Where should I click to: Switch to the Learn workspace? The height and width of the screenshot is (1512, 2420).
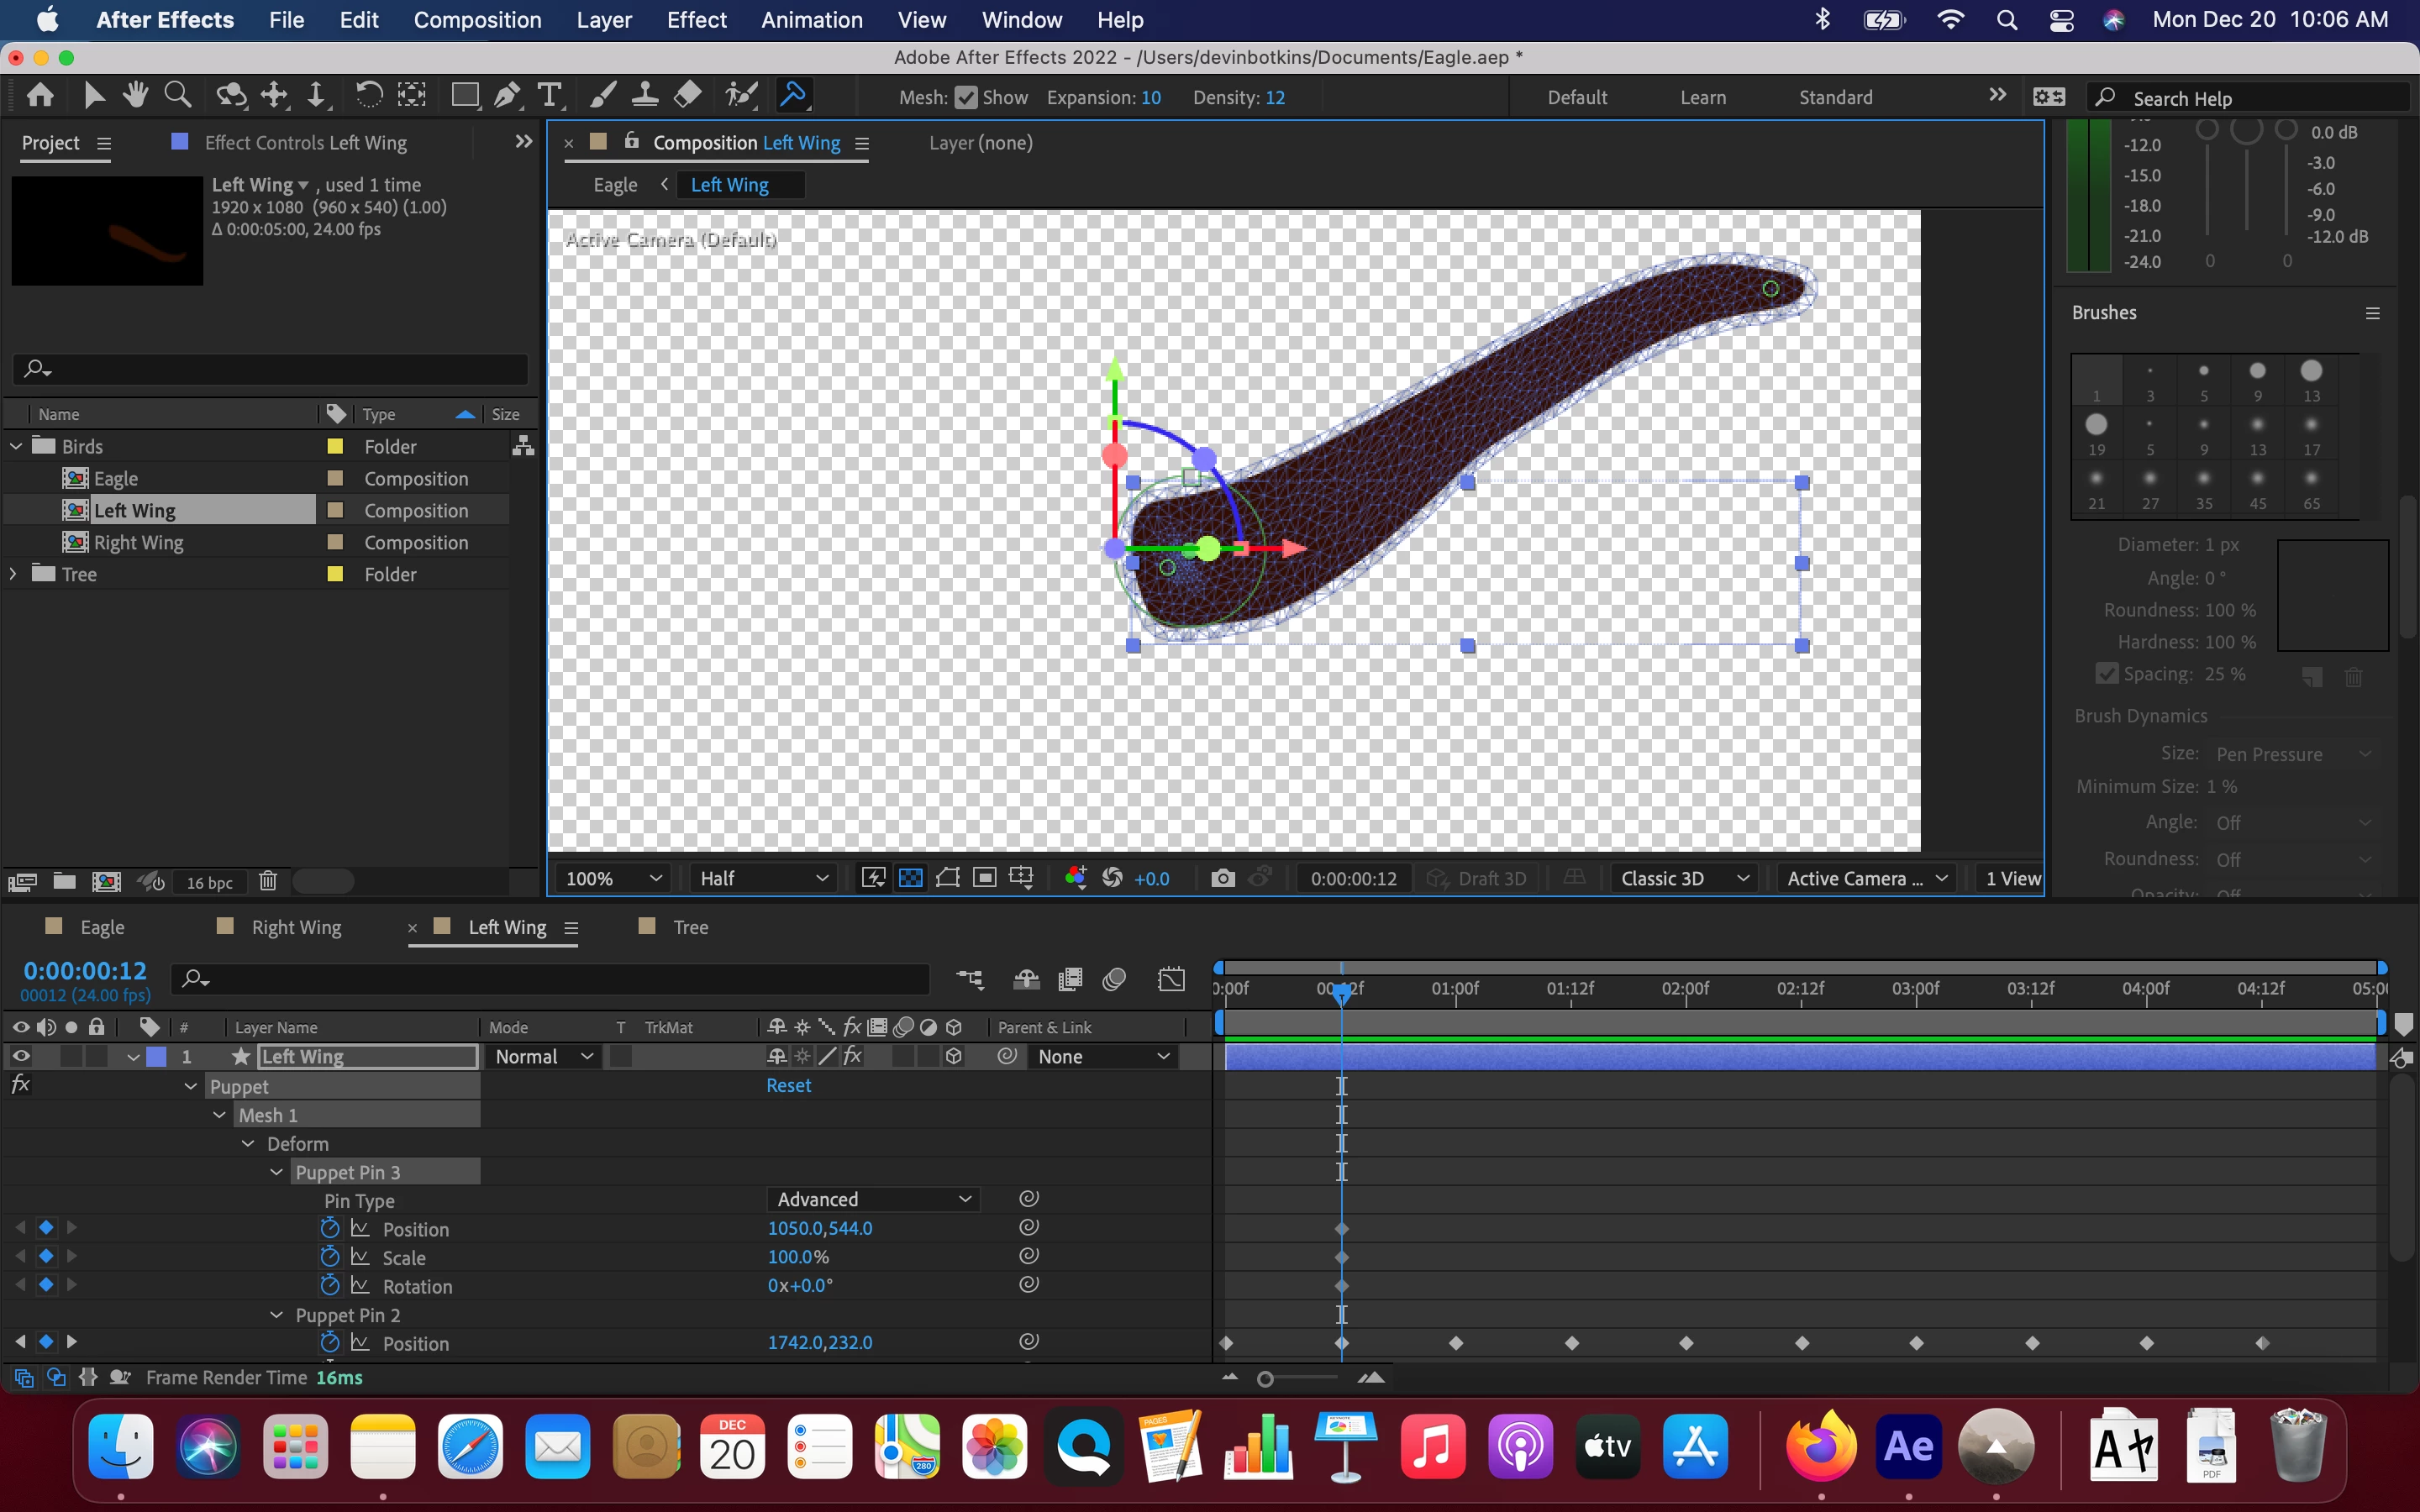coord(1702,98)
